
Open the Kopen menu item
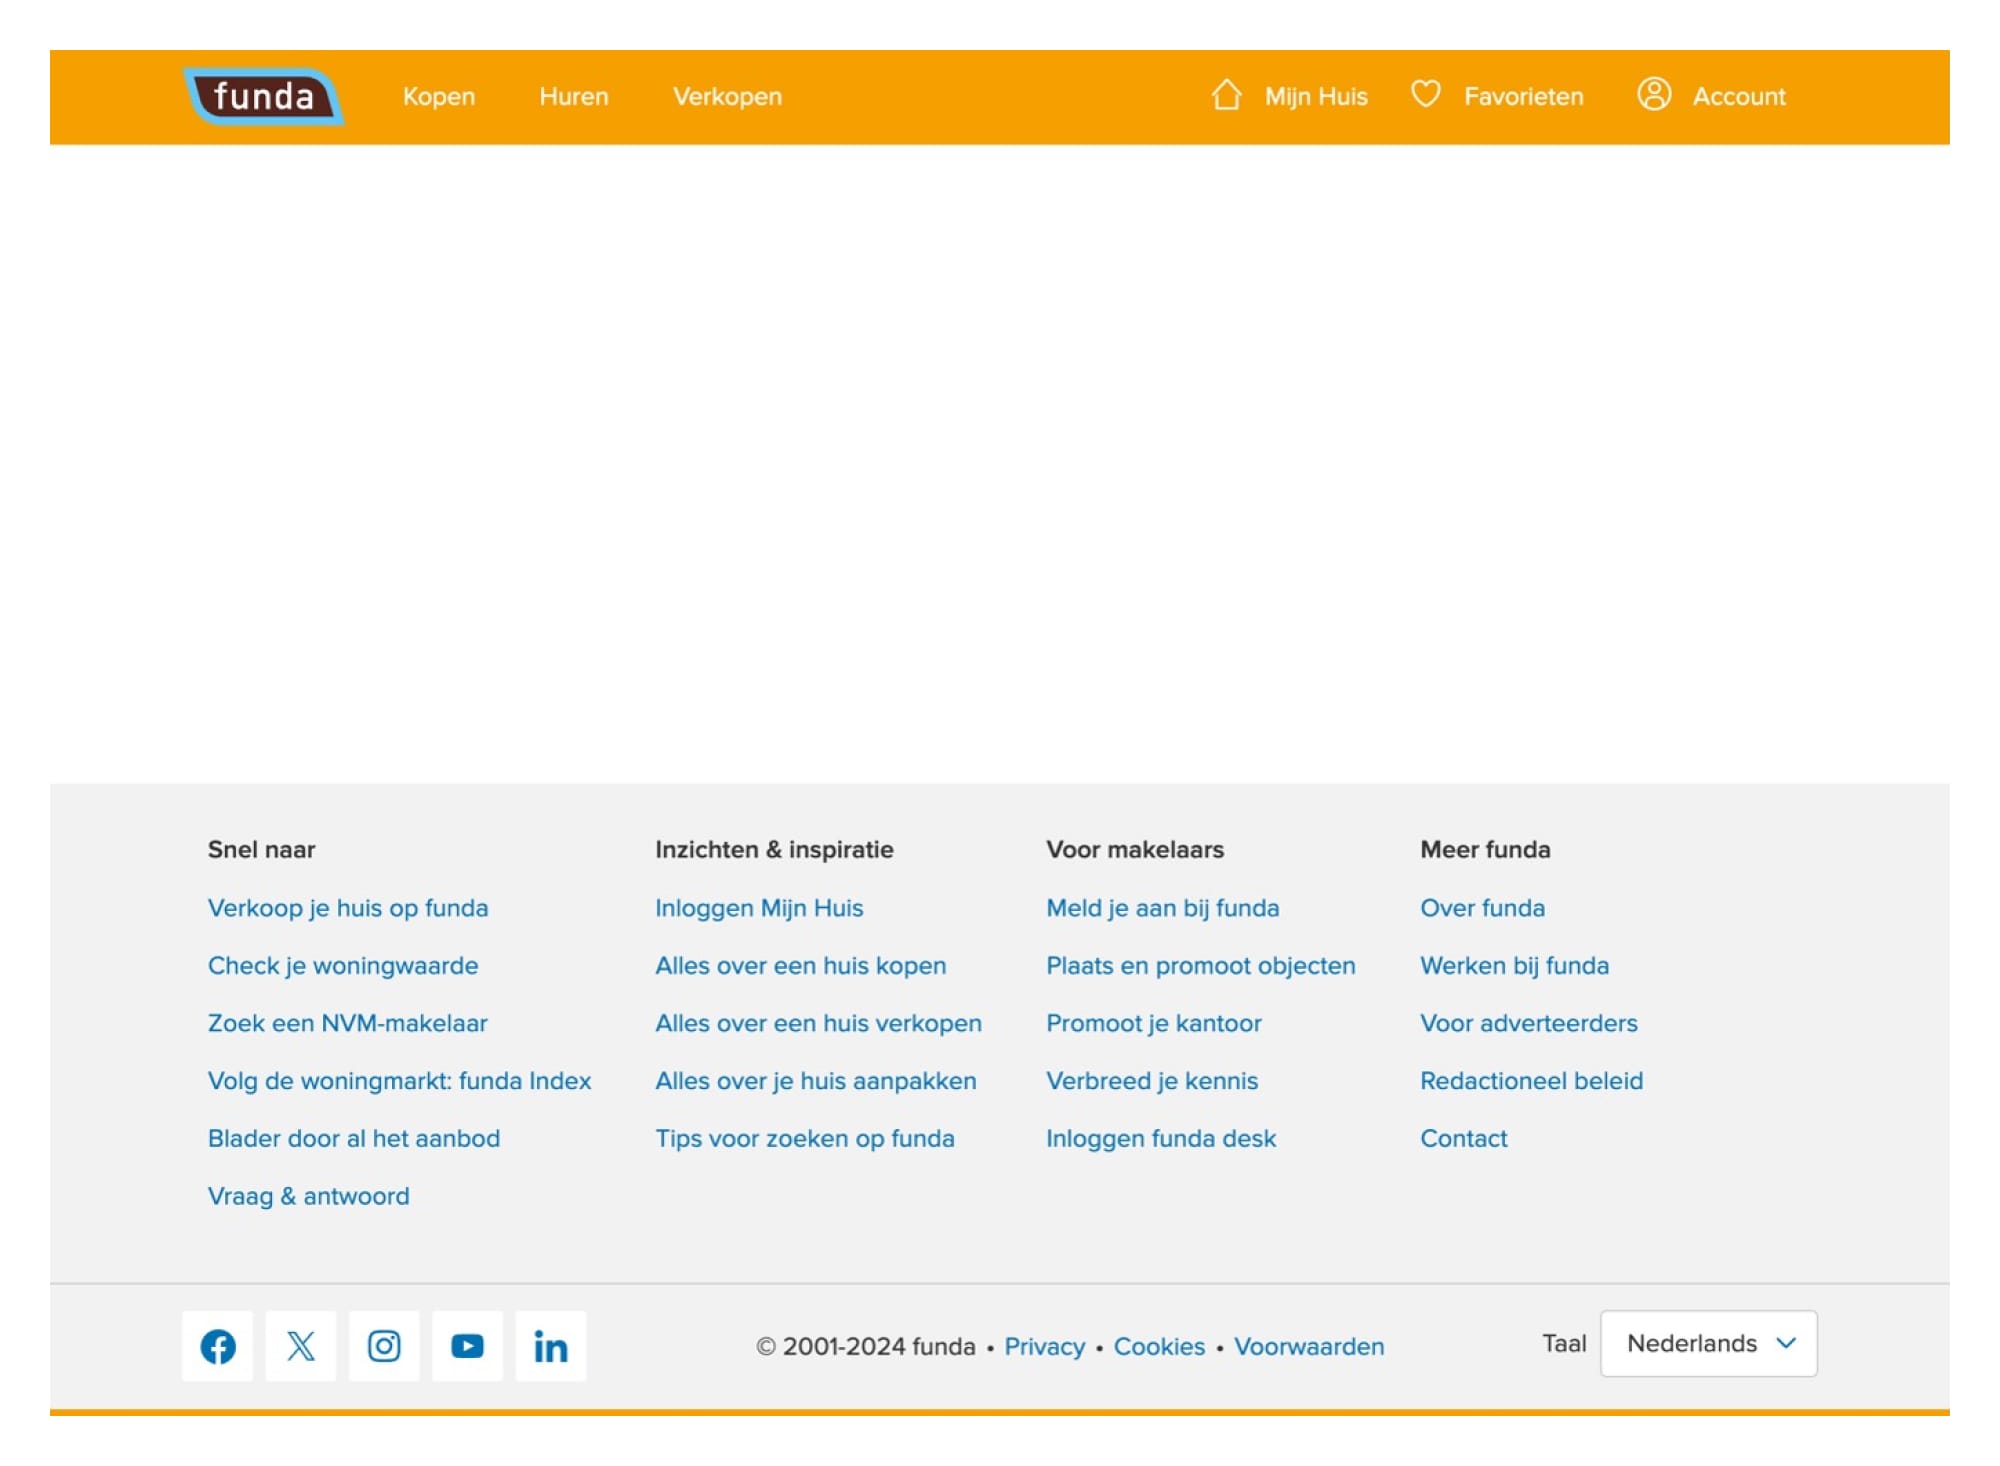pos(439,97)
